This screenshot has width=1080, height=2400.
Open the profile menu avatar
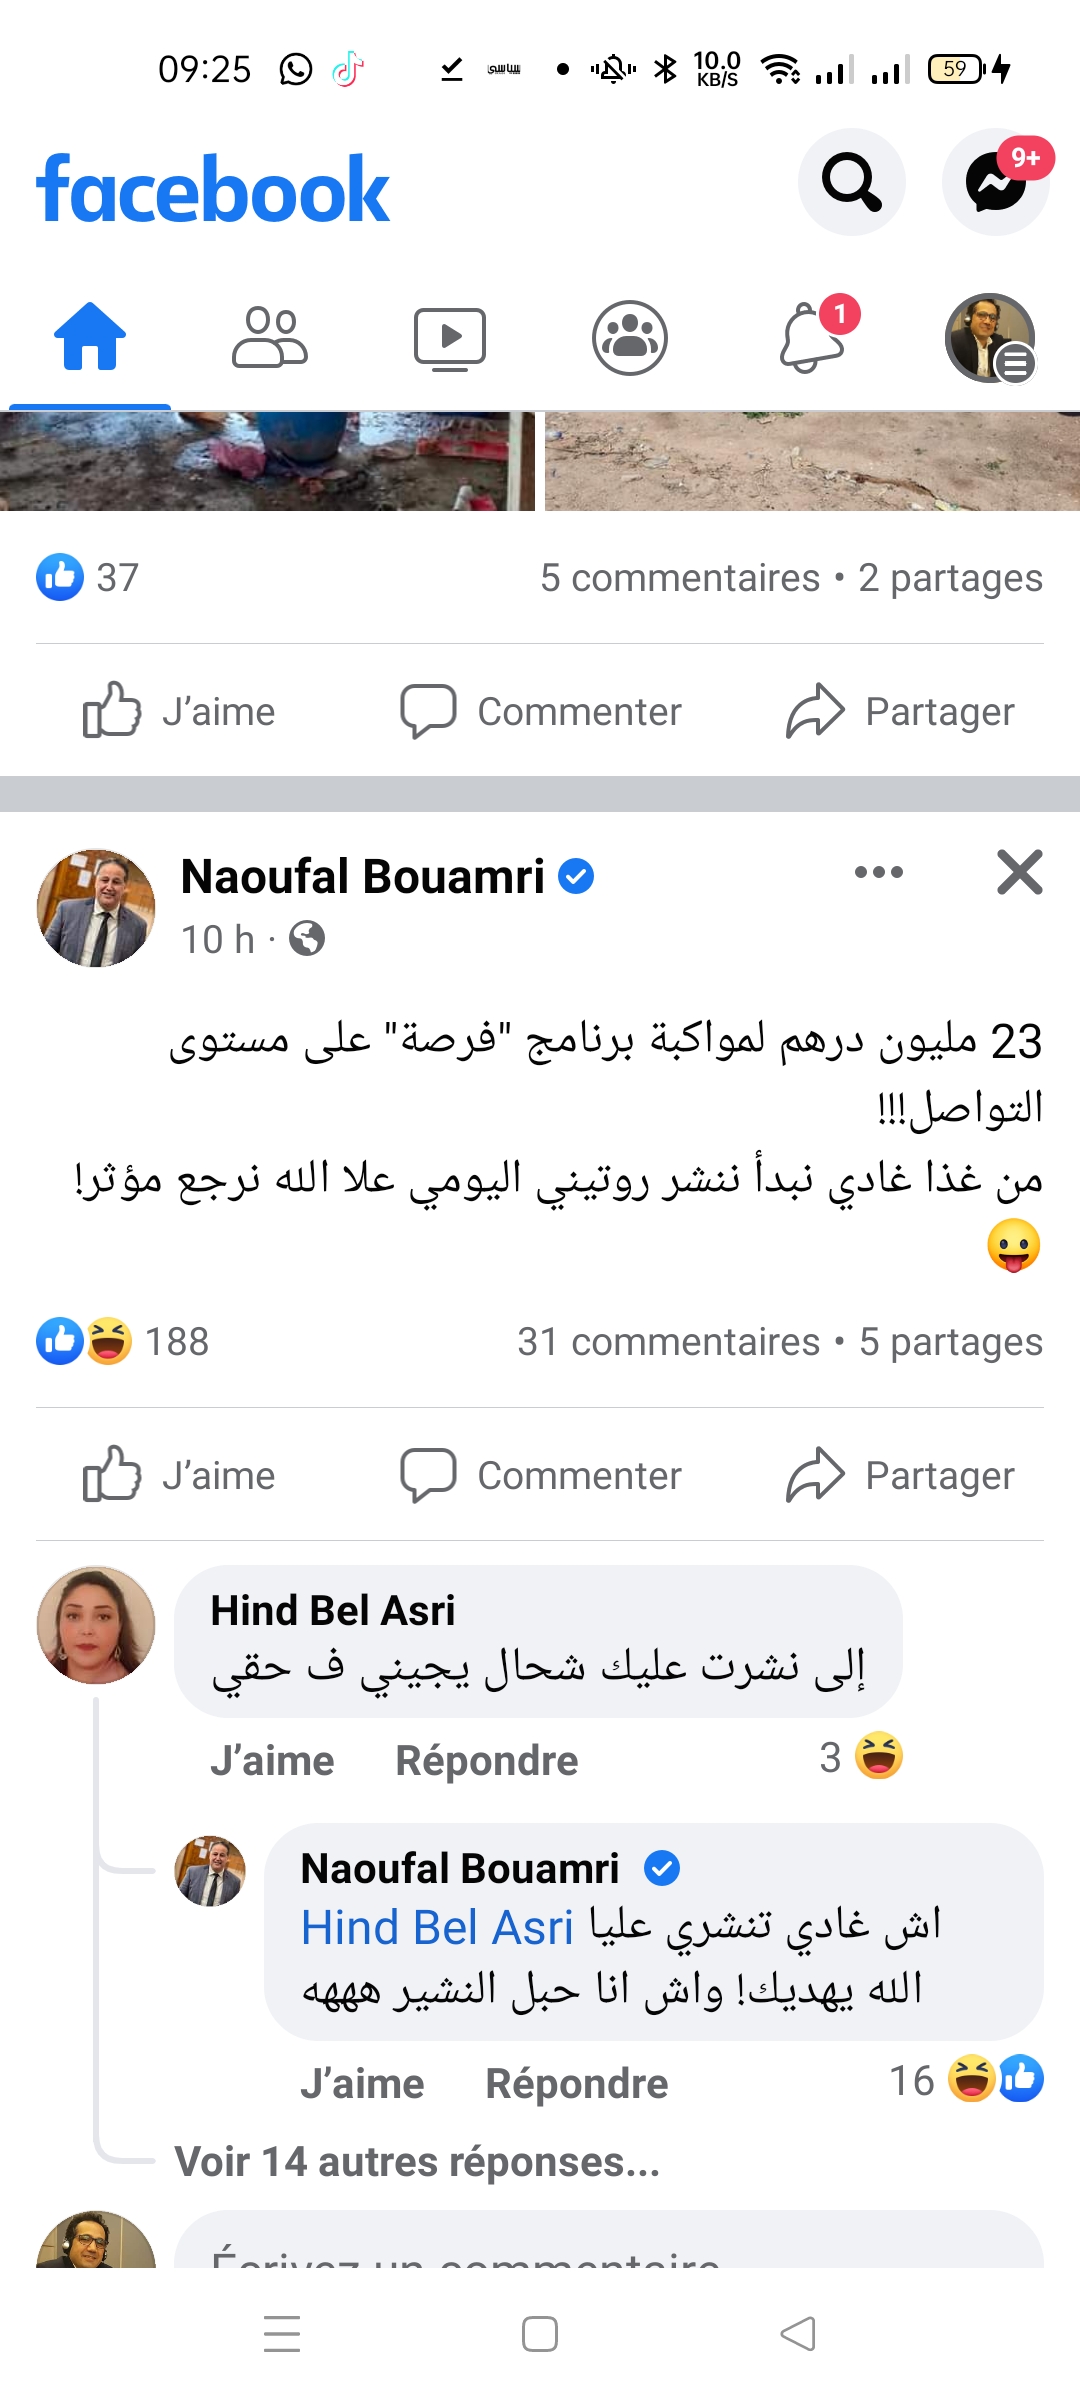point(990,337)
